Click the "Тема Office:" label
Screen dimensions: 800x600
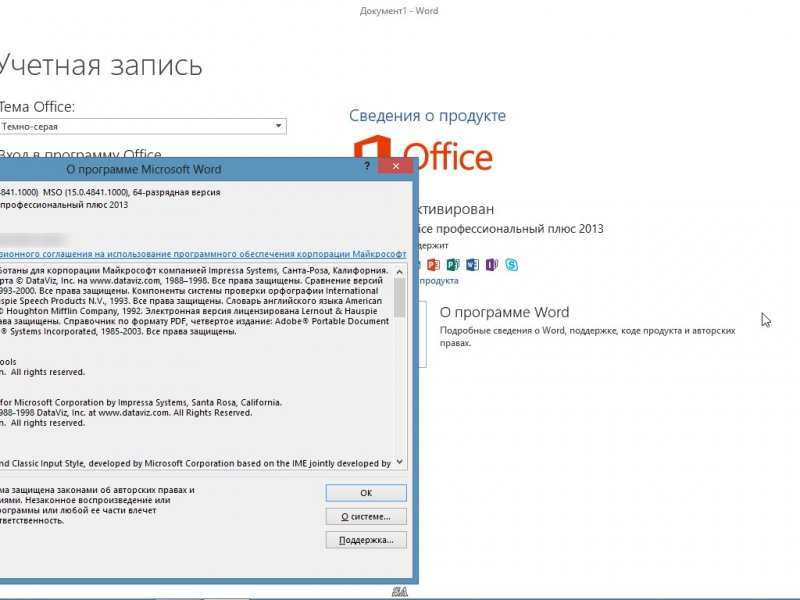click(37, 107)
